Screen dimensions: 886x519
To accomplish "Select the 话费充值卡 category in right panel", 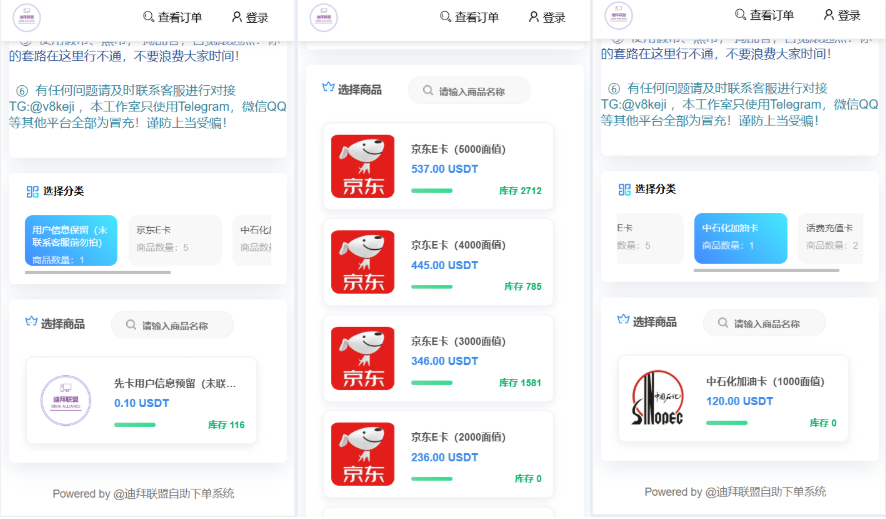I will pyautogui.click(x=831, y=238).
